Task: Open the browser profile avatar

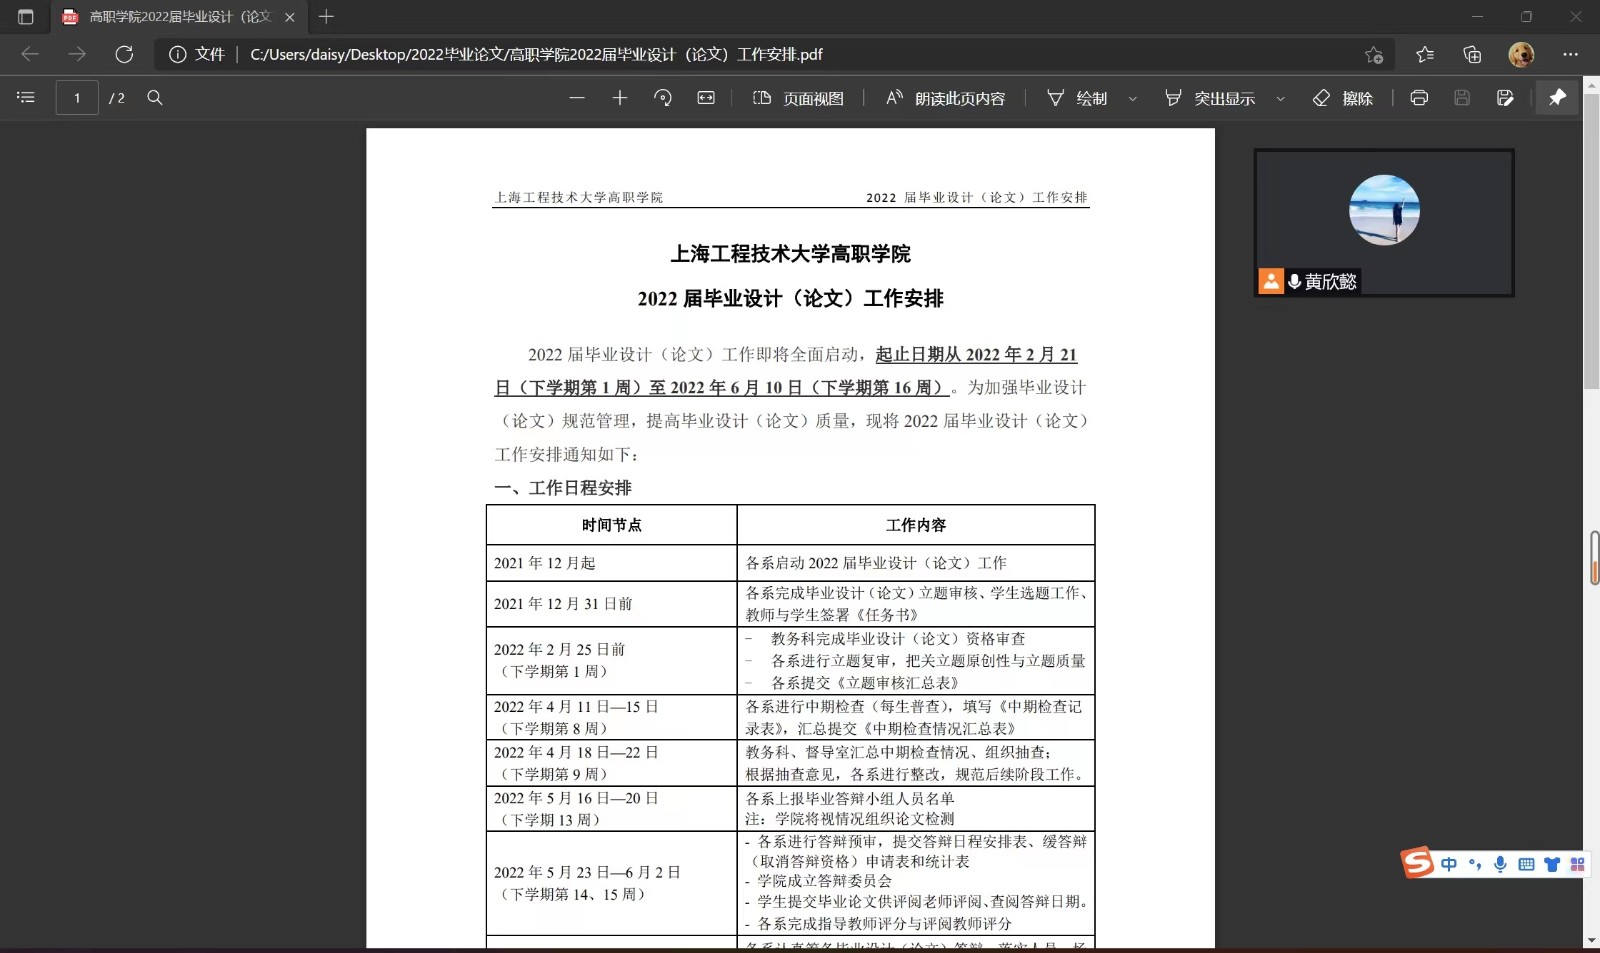Action: click(x=1521, y=54)
